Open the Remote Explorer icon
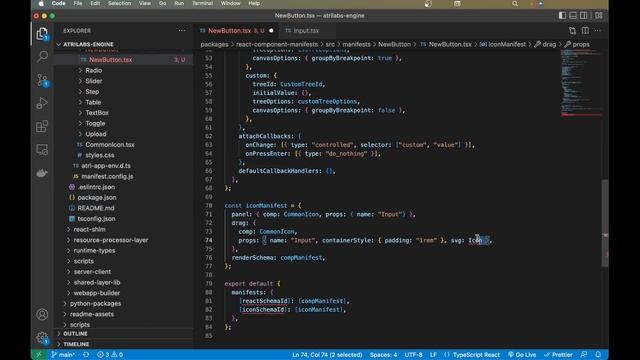 42,149
